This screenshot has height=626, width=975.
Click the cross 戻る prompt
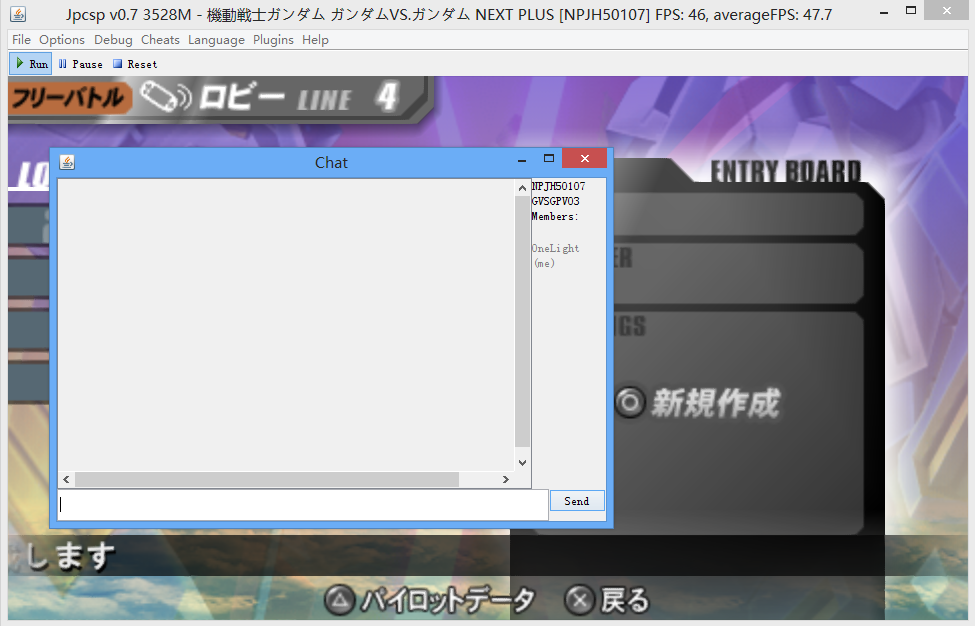click(x=606, y=601)
